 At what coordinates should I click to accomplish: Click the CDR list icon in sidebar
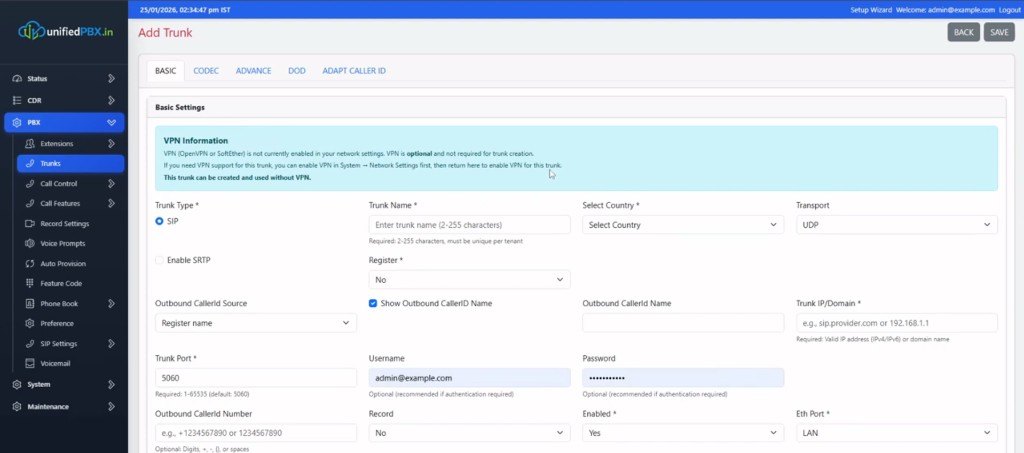(17, 101)
